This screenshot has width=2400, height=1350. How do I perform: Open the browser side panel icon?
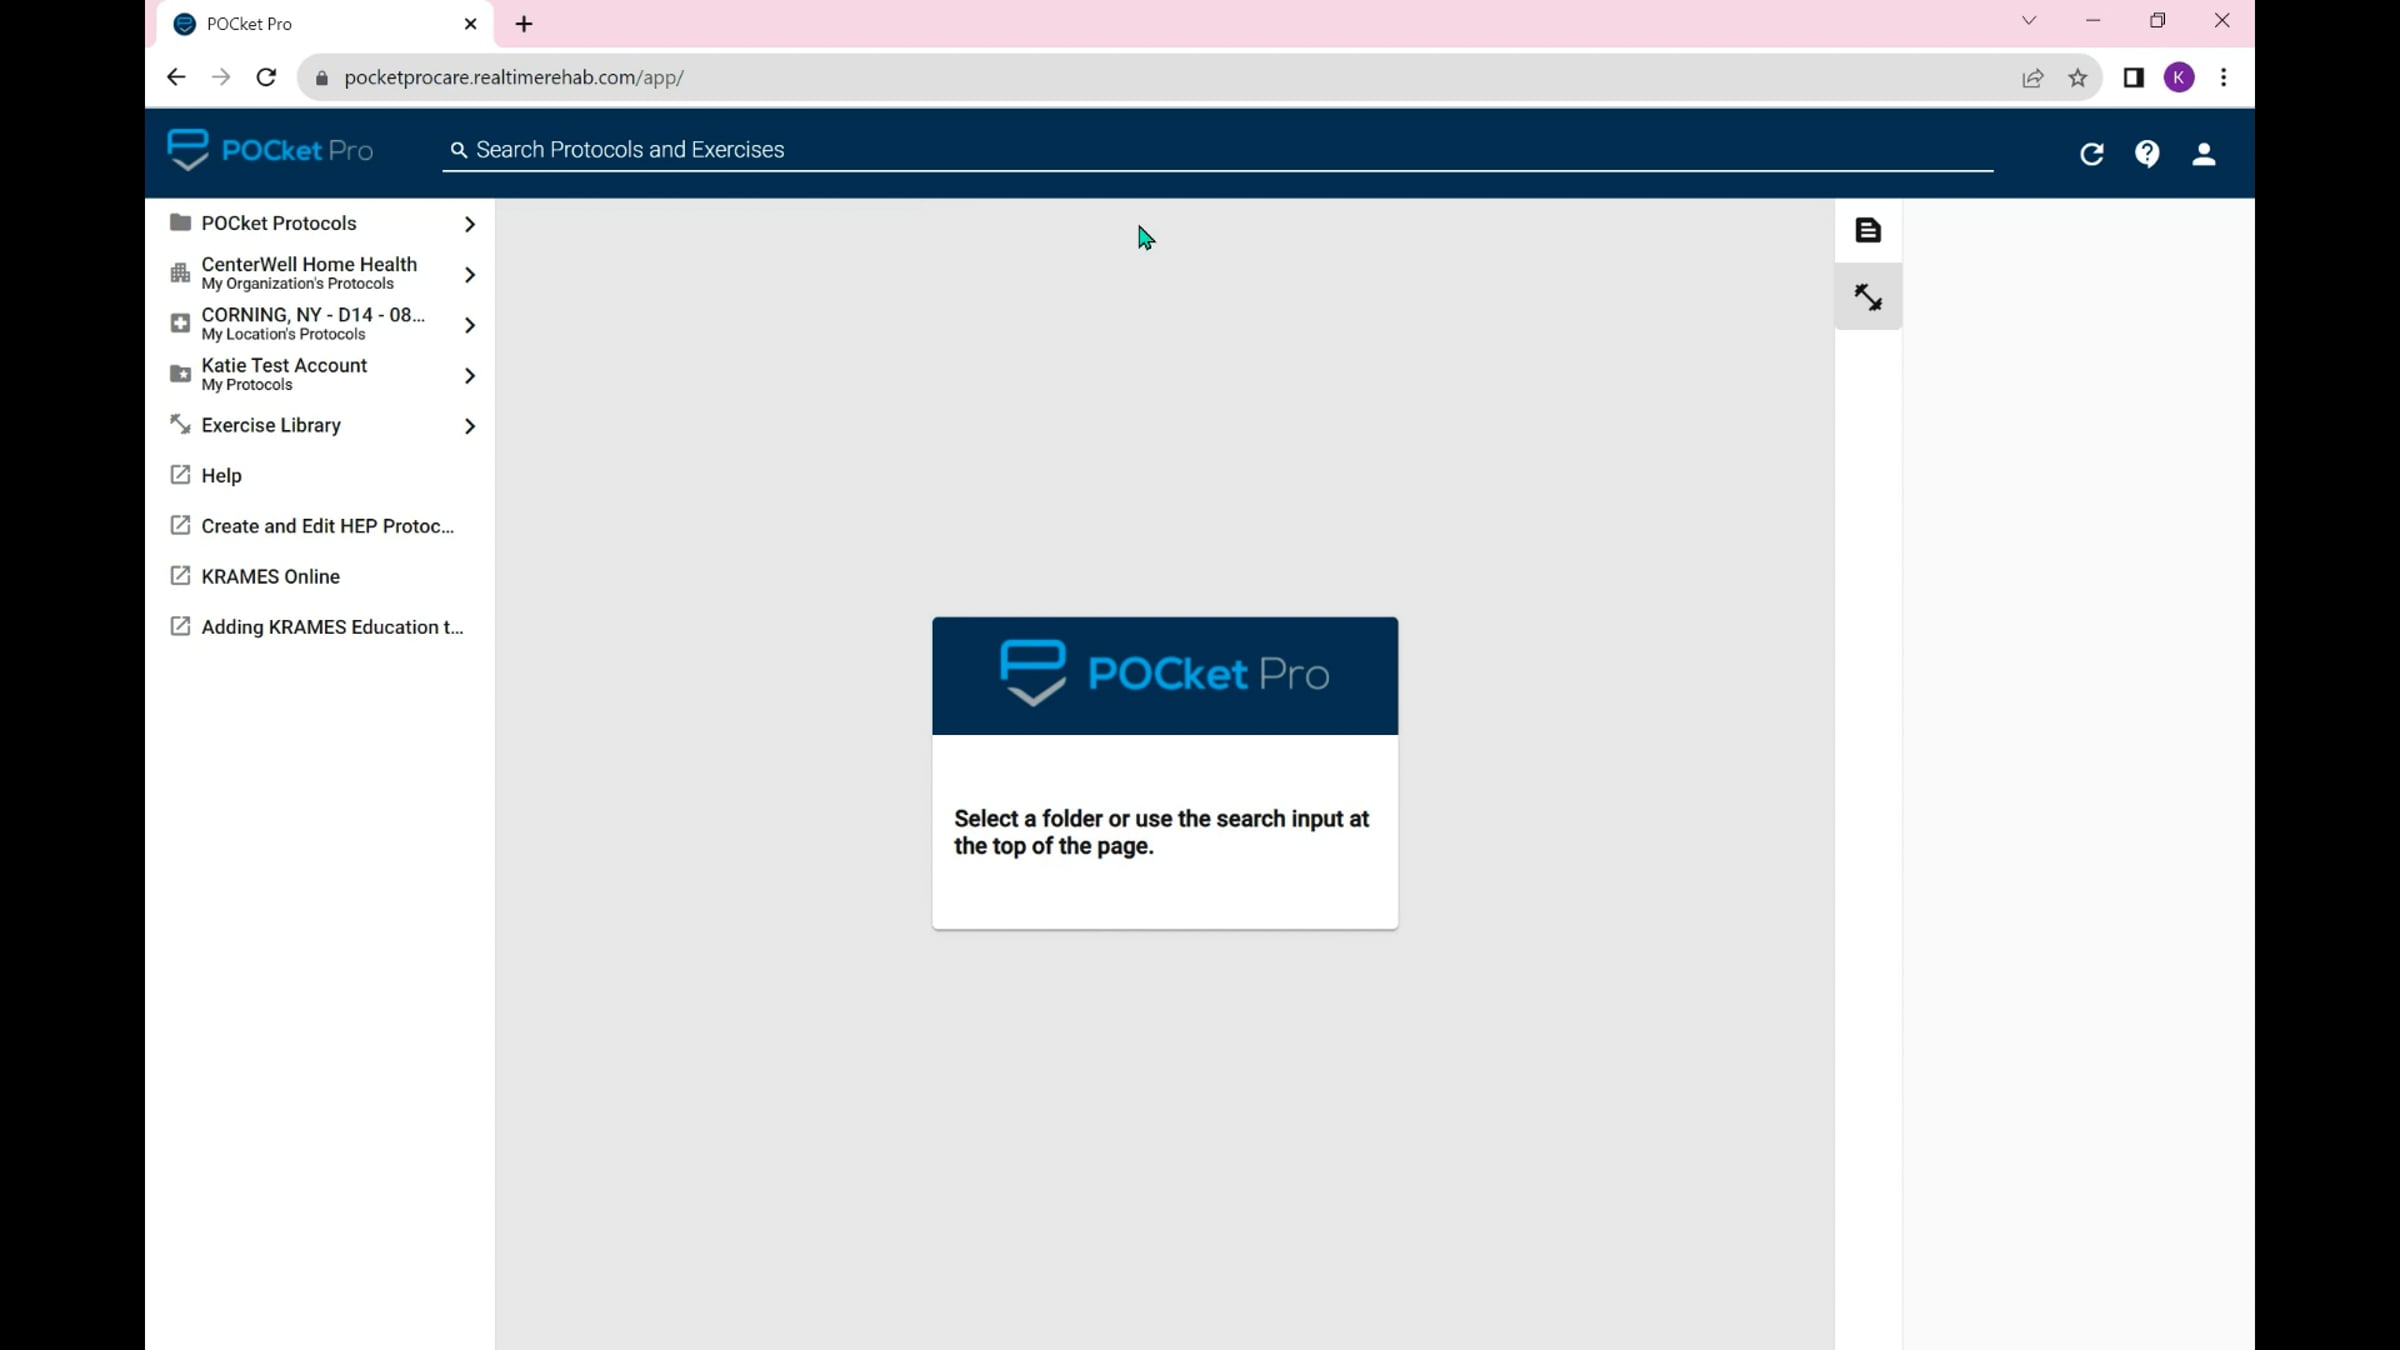(x=2133, y=77)
